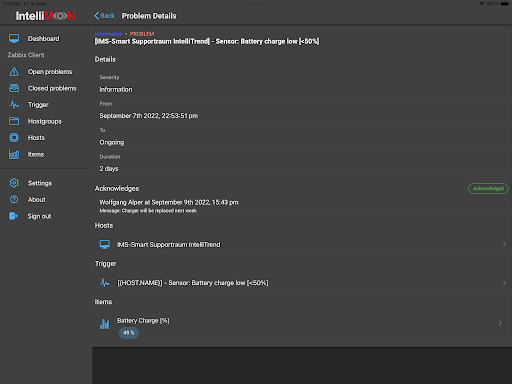
Task: Click the From date September 7th 2022
Action: [149, 116]
